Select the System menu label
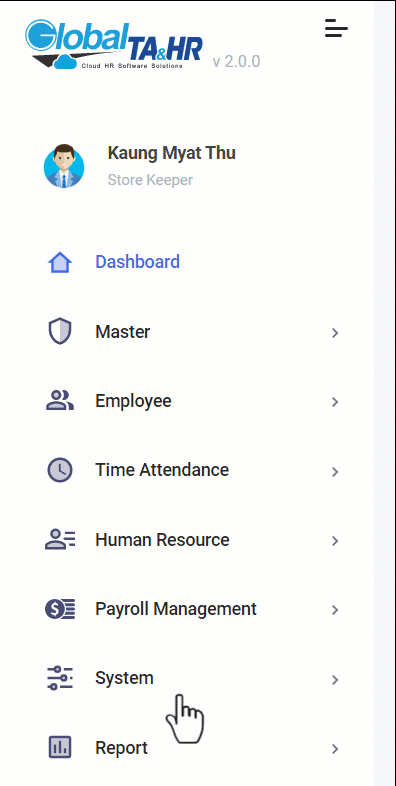 (x=124, y=678)
